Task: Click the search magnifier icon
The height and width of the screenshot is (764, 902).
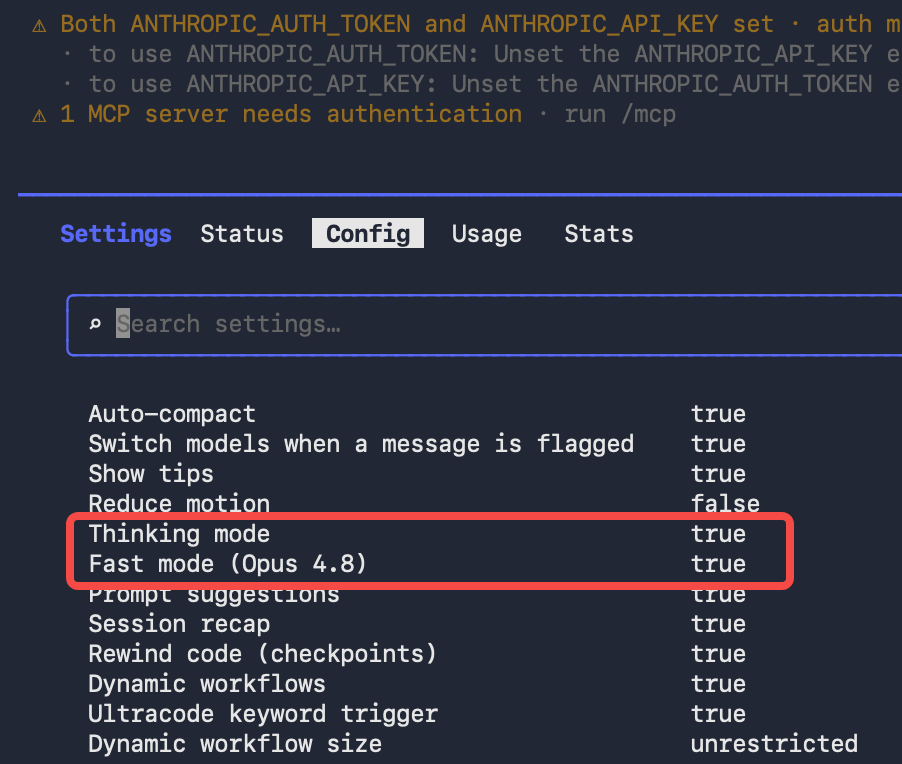Action: pyautogui.click(x=95, y=324)
